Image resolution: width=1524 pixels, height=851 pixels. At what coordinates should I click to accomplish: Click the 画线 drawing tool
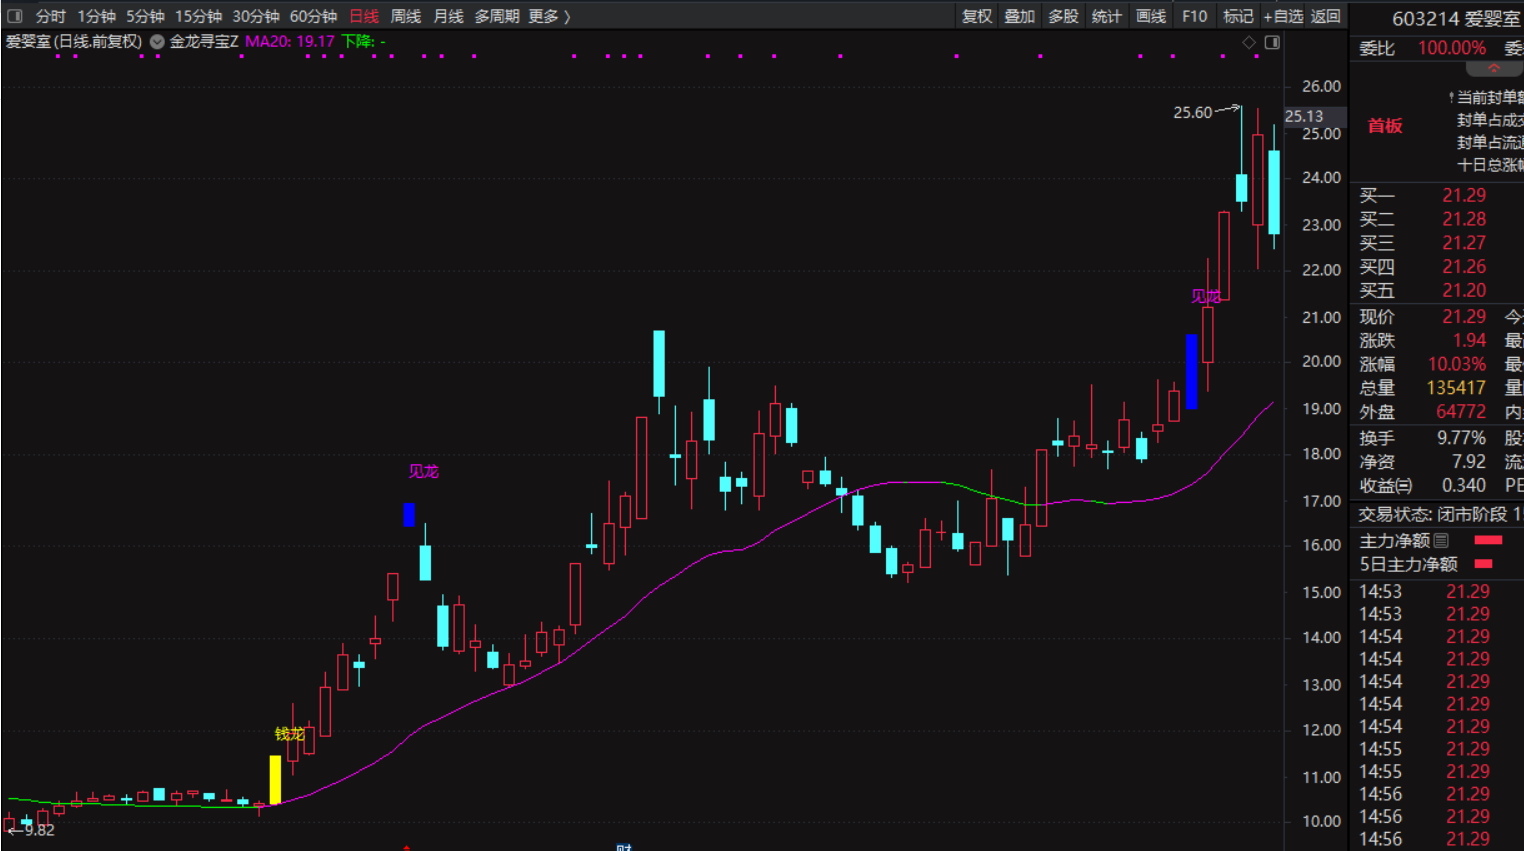1150,16
